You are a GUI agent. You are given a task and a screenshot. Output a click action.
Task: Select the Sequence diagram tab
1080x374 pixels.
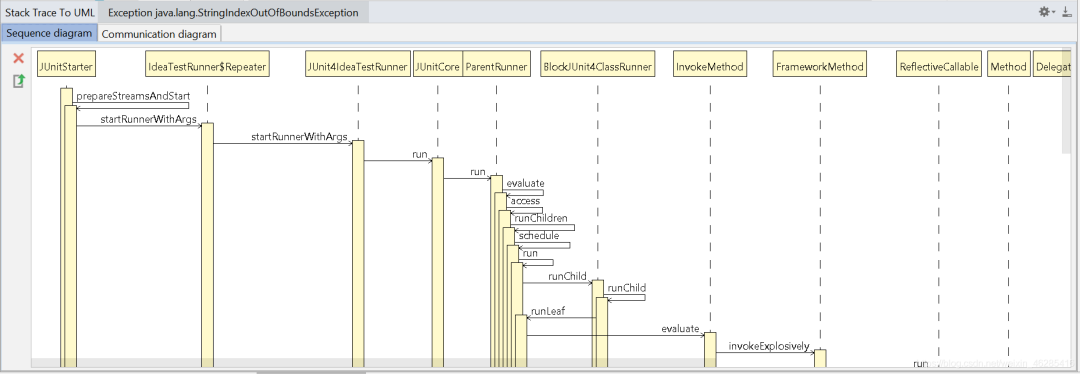[49, 33]
